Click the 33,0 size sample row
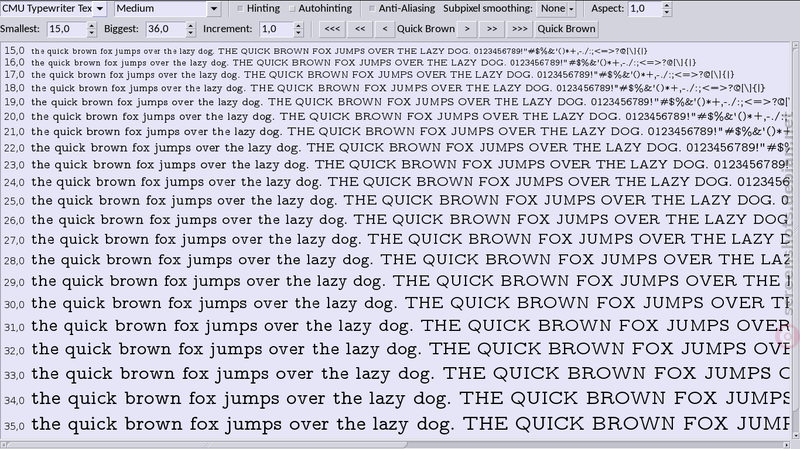The image size is (800, 449). (396, 374)
